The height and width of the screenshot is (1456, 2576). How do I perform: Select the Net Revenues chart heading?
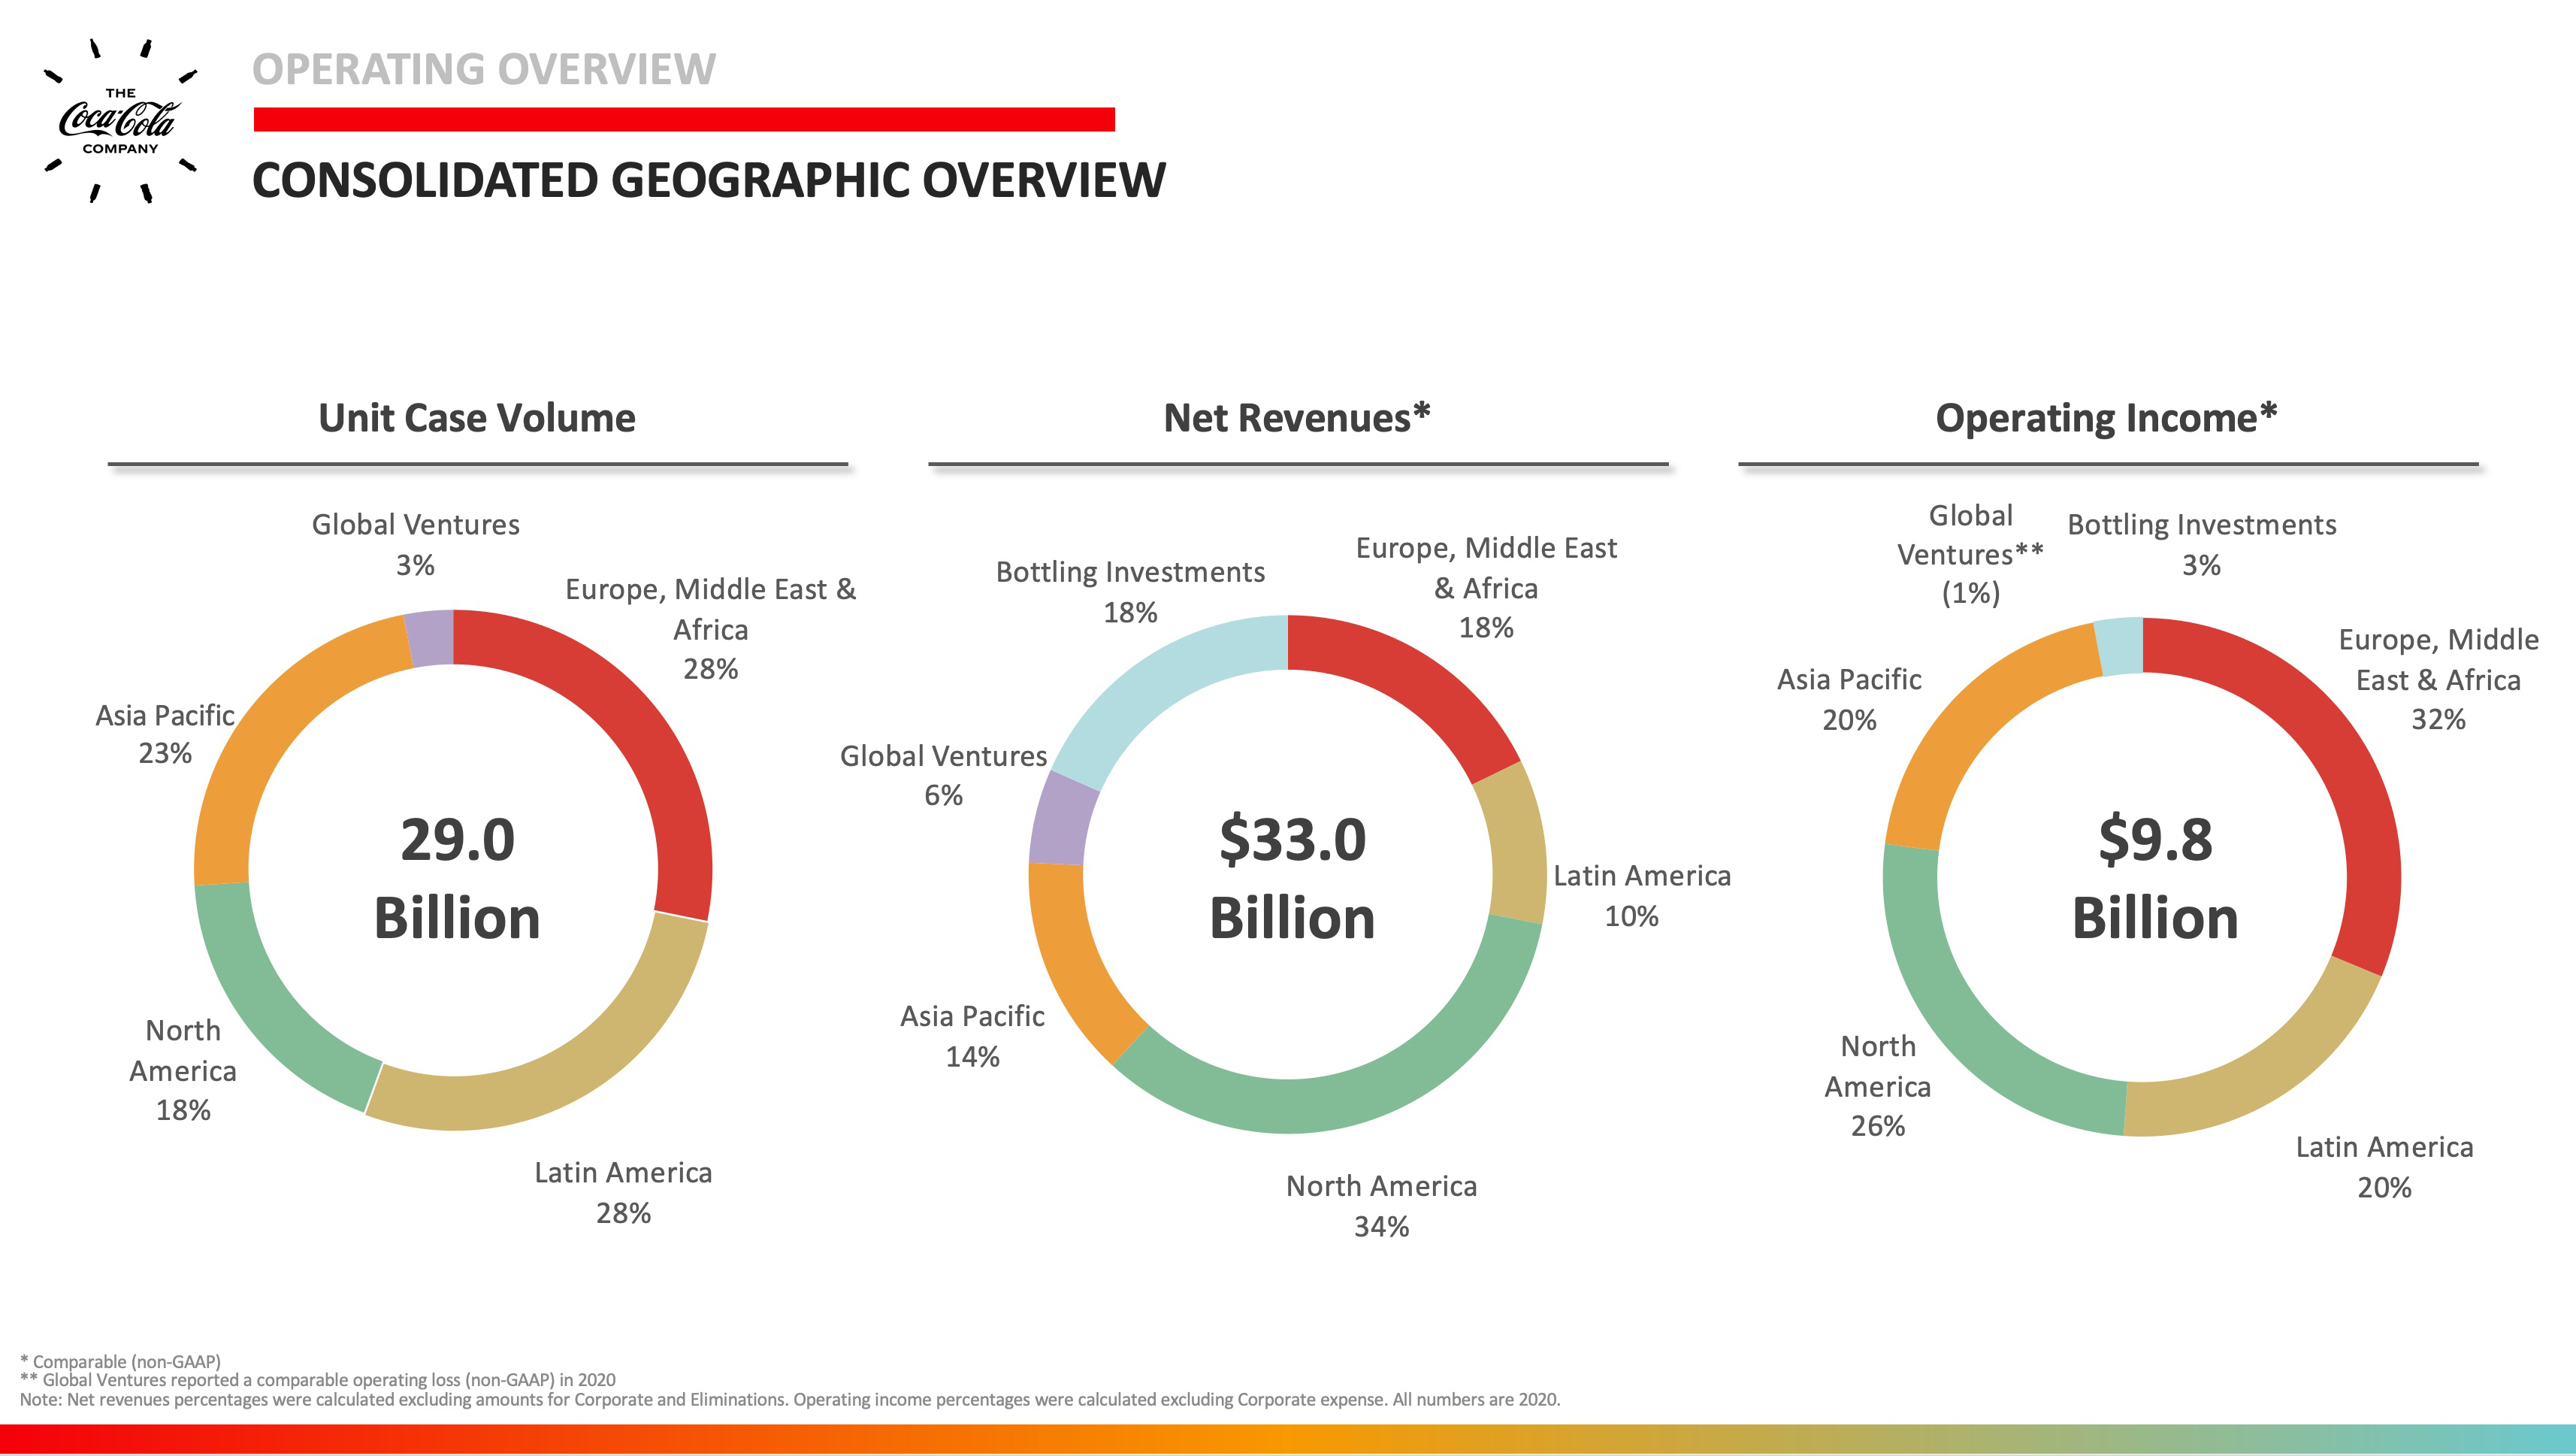[1297, 418]
